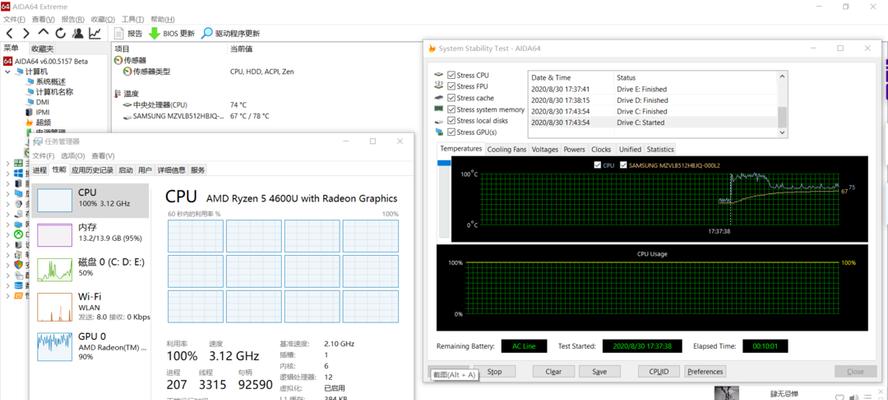Click the 报告 report page icon

[119, 33]
